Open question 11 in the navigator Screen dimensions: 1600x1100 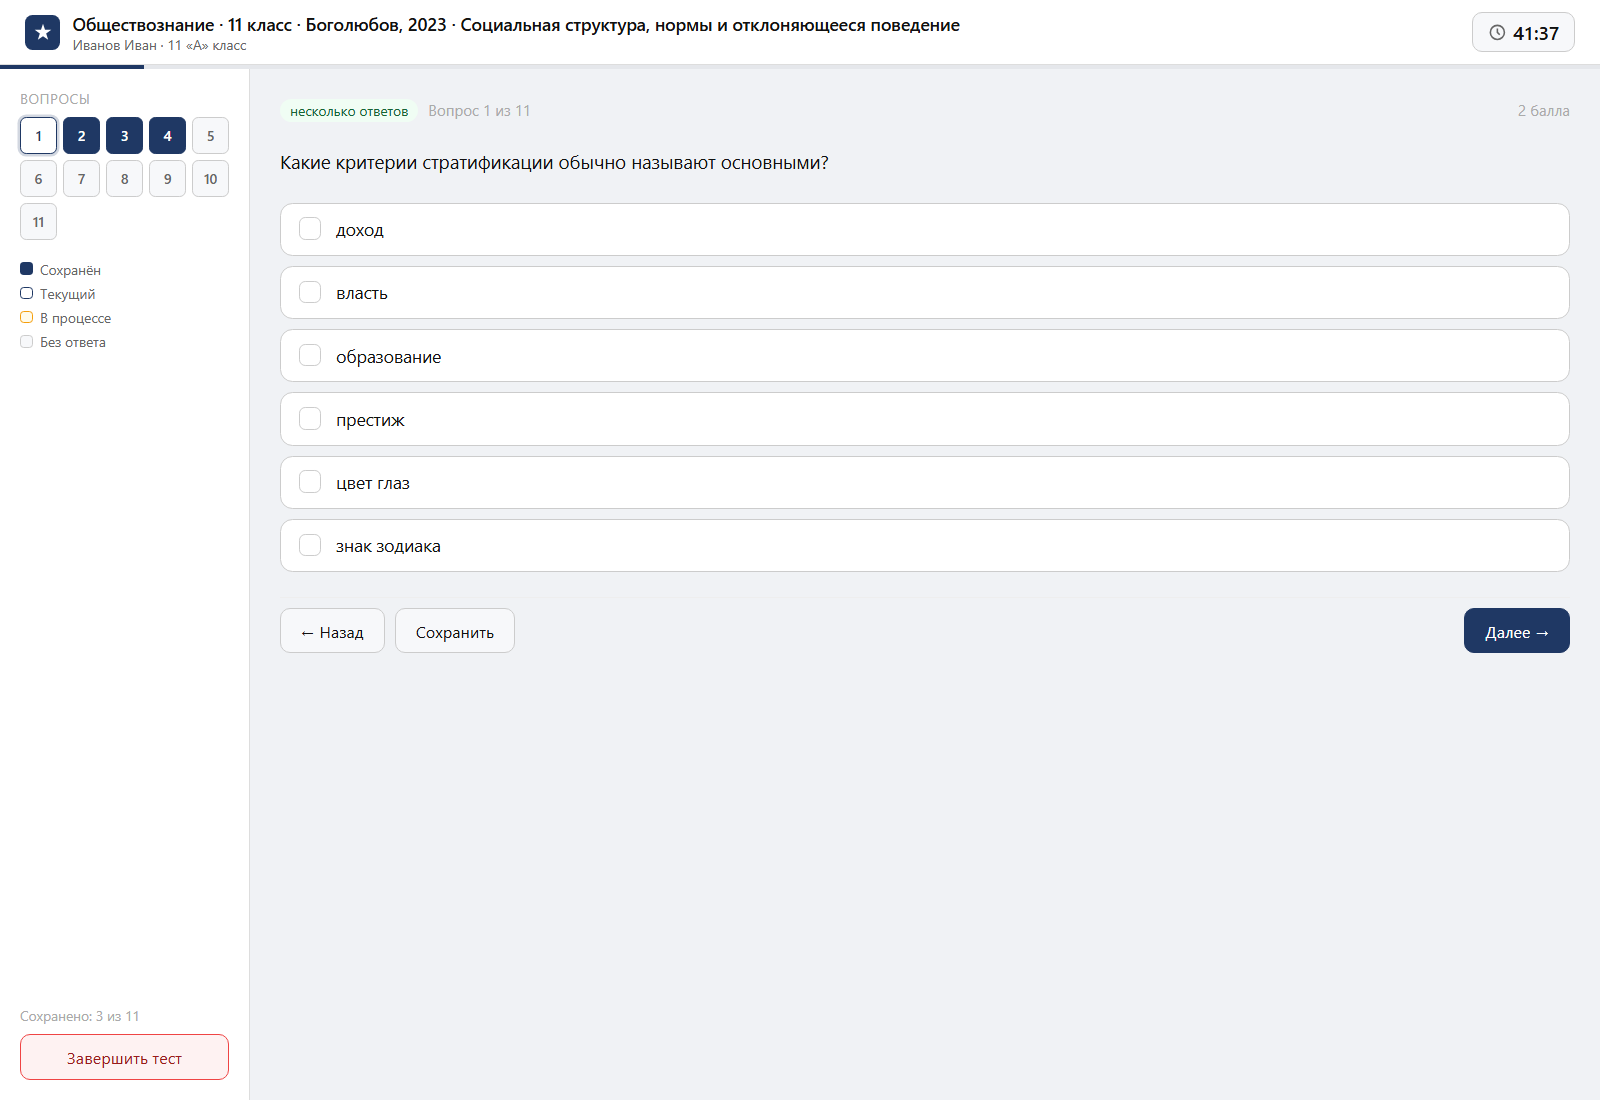pos(38,222)
